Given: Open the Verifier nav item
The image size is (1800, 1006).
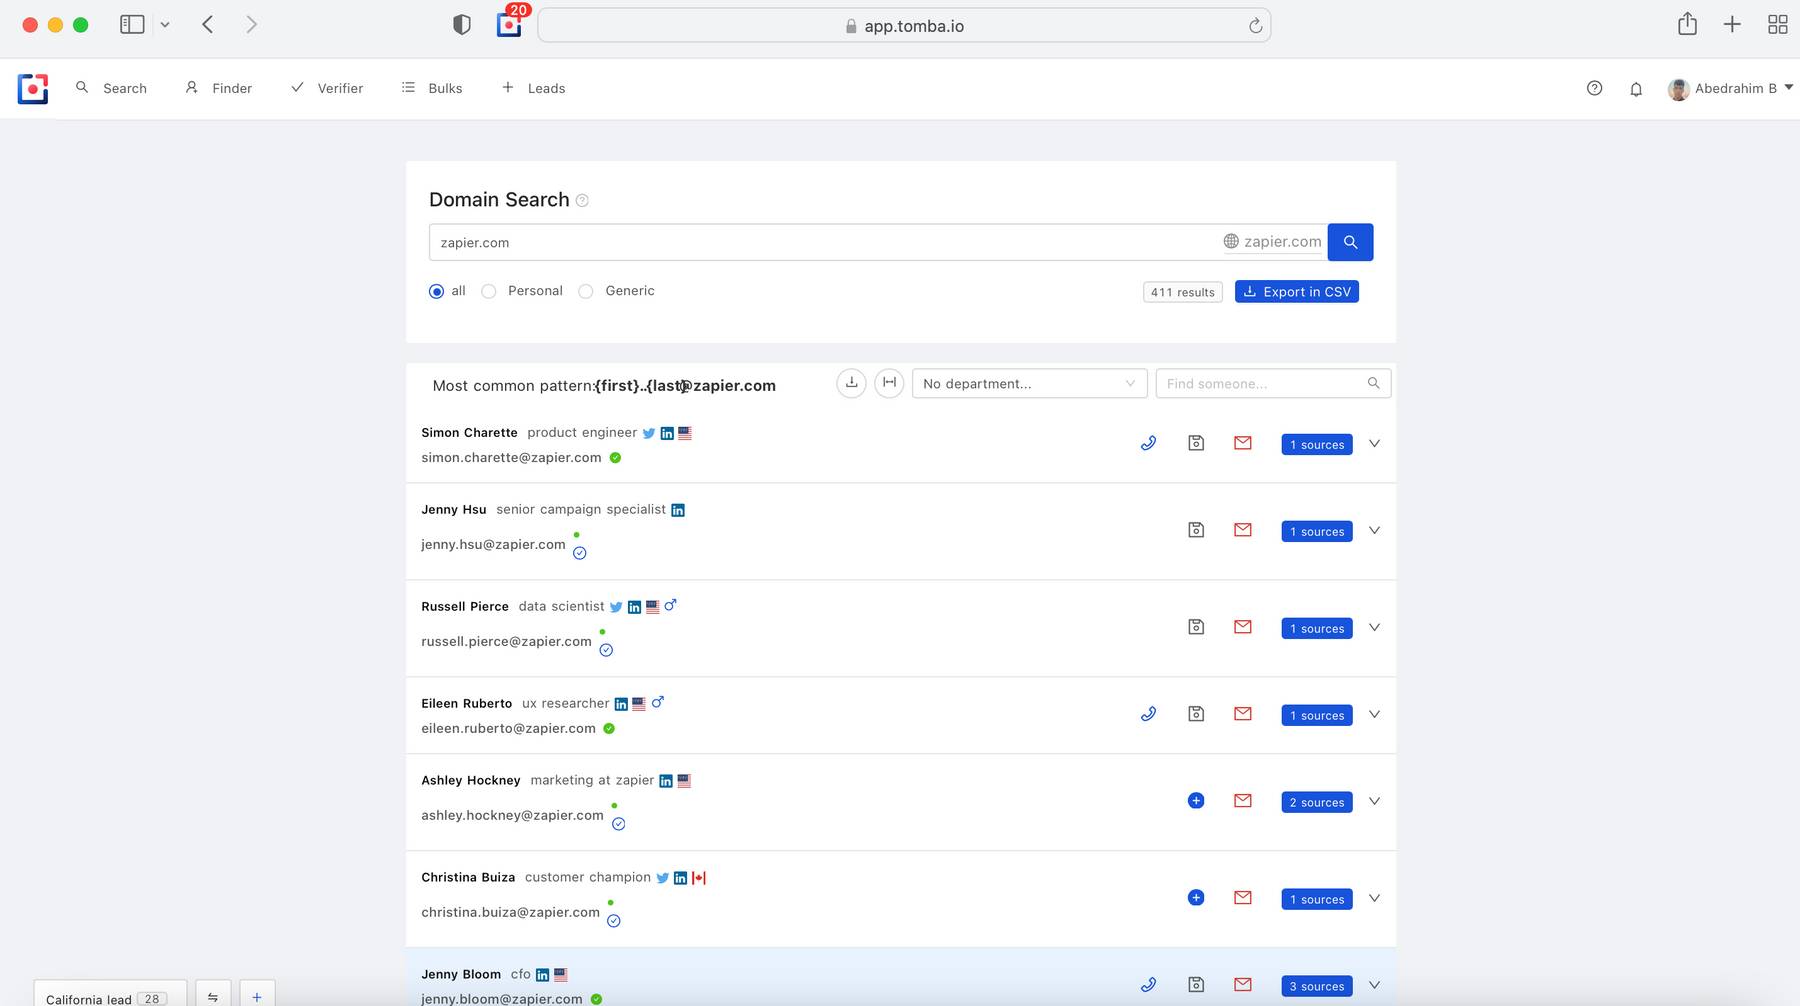Looking at the screenshot, I should point(327,88).
